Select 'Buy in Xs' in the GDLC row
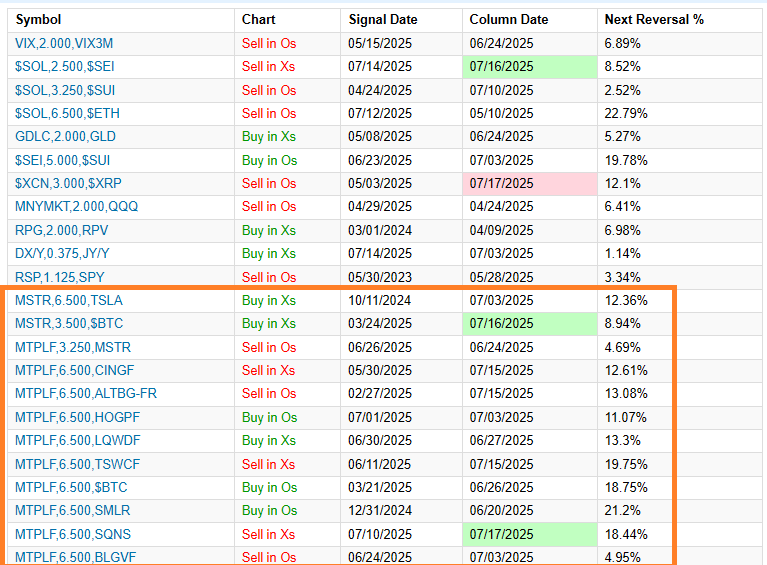767x565 pixels. (269, 136)
